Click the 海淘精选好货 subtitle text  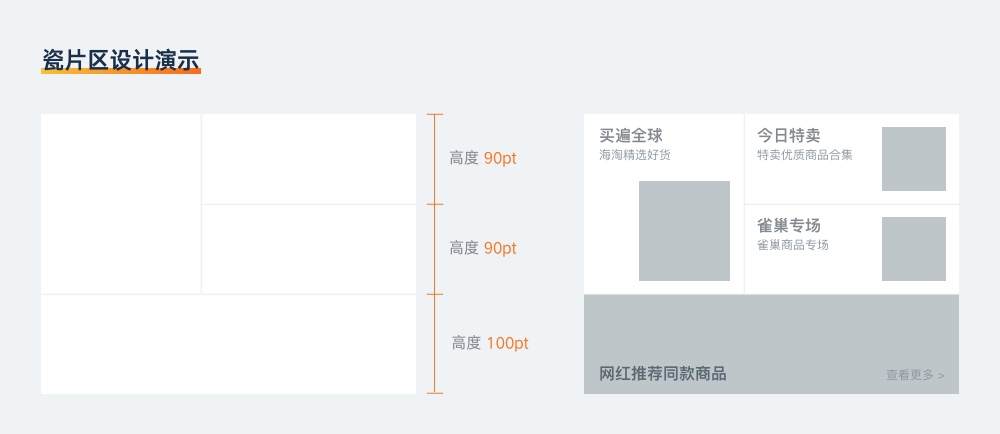(635, 155)
